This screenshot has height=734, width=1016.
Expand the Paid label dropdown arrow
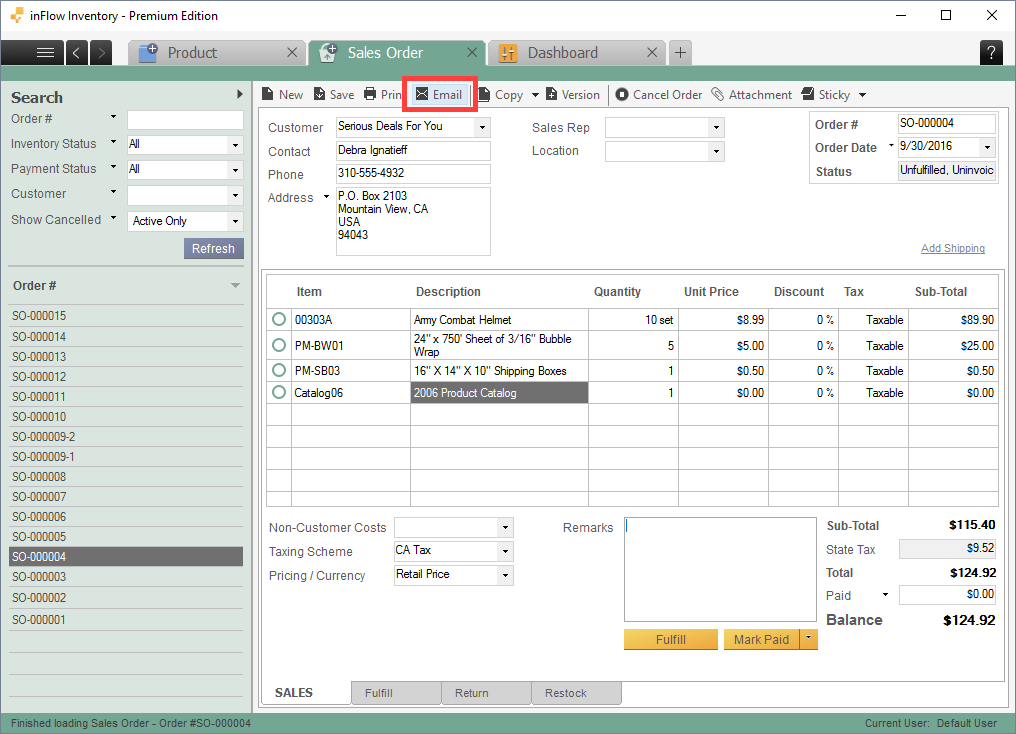pyautogui.click(x=885, y=594)
